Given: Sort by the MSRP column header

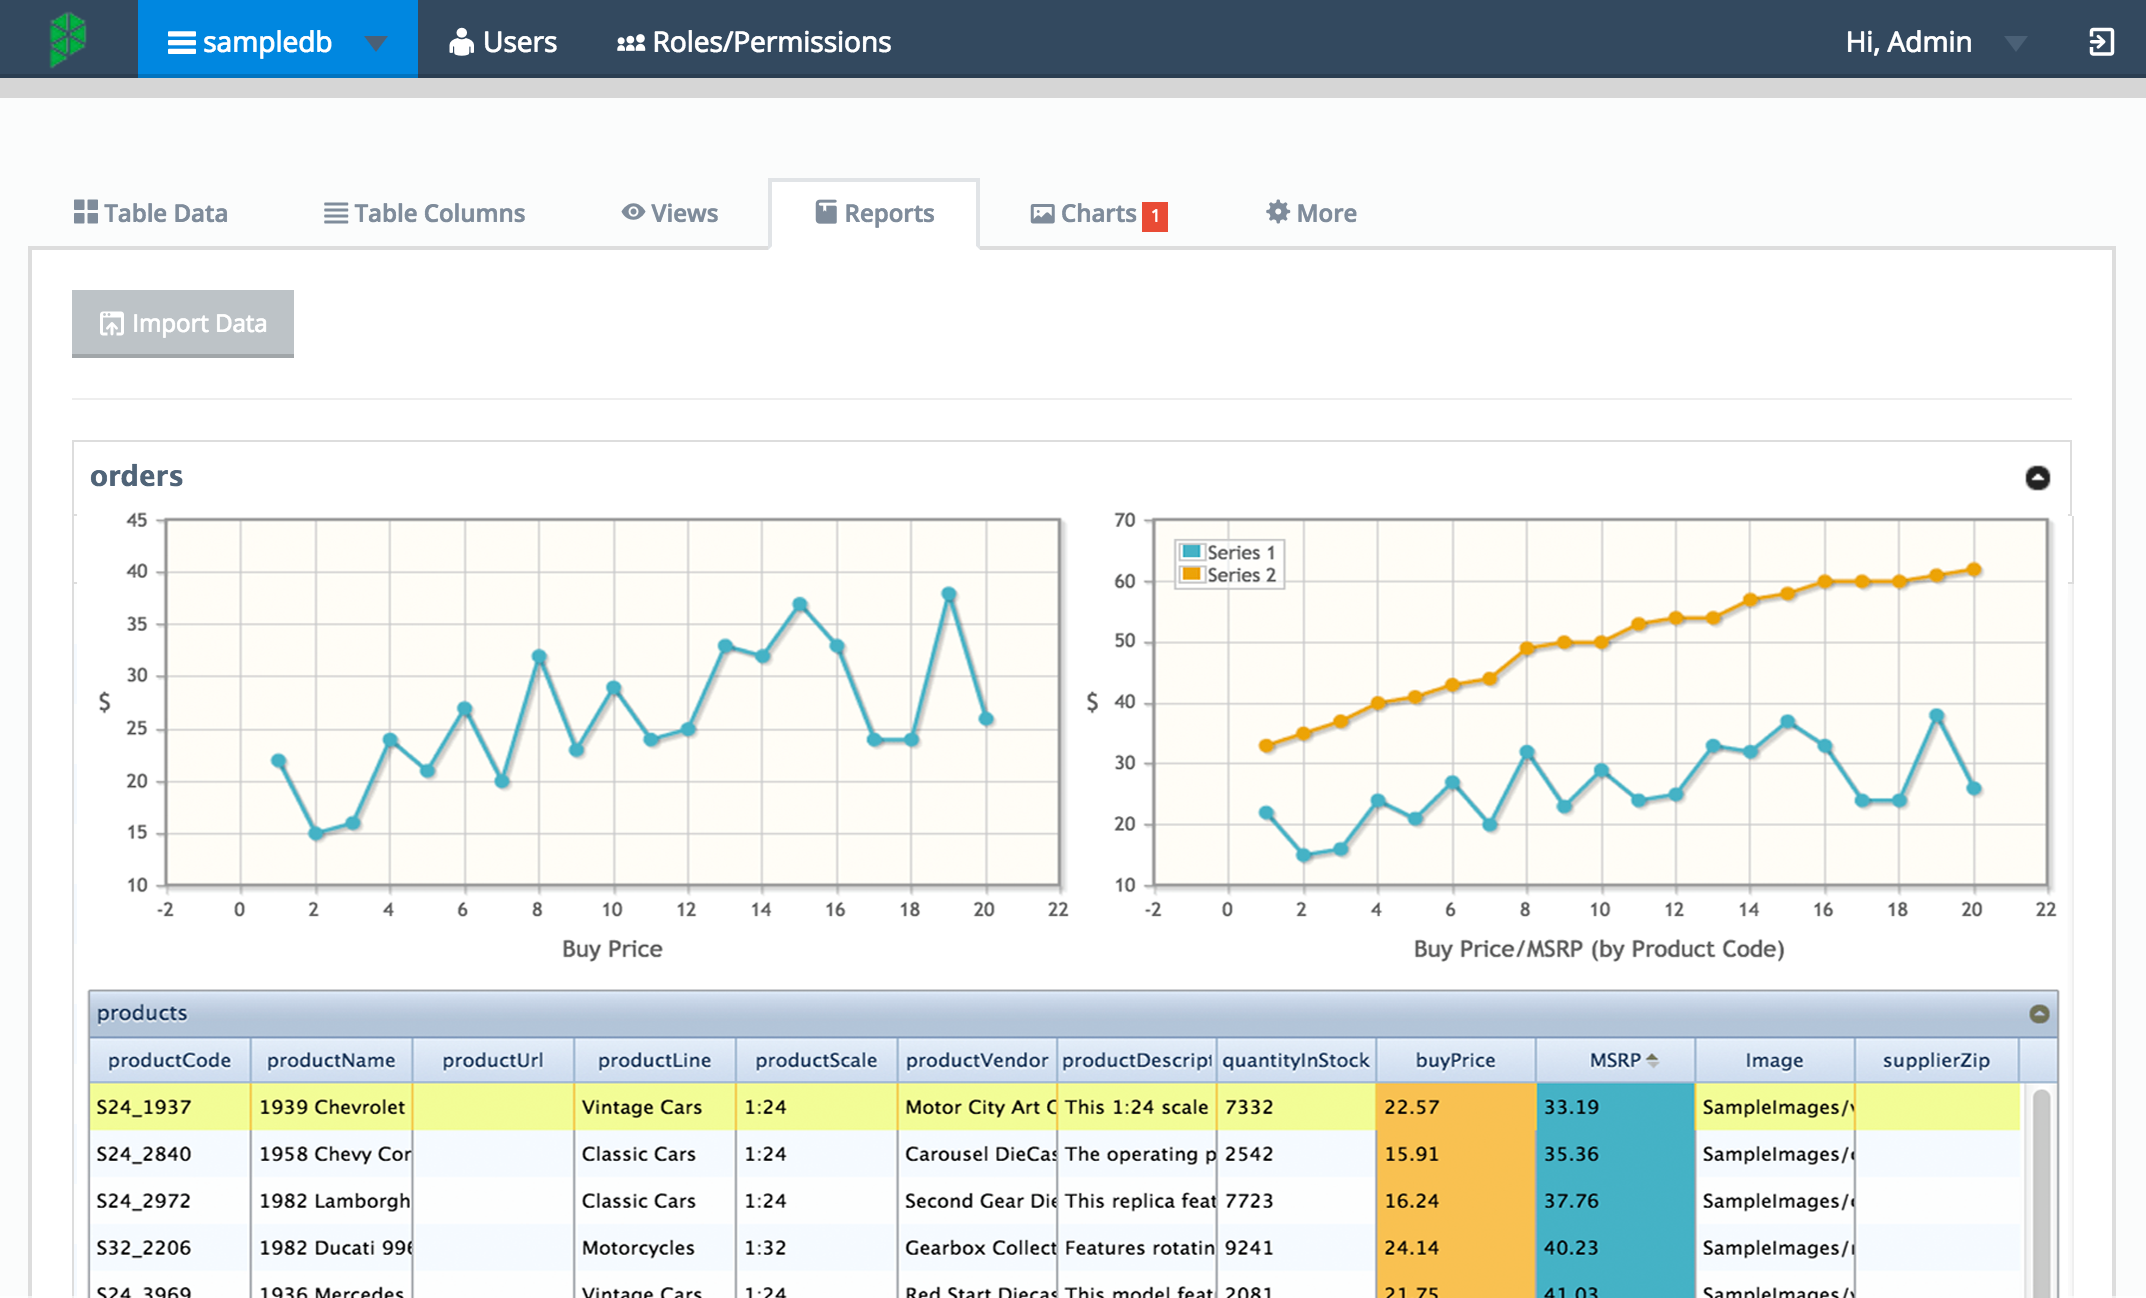Looking at the screenshot, I should (1615, 1060).
